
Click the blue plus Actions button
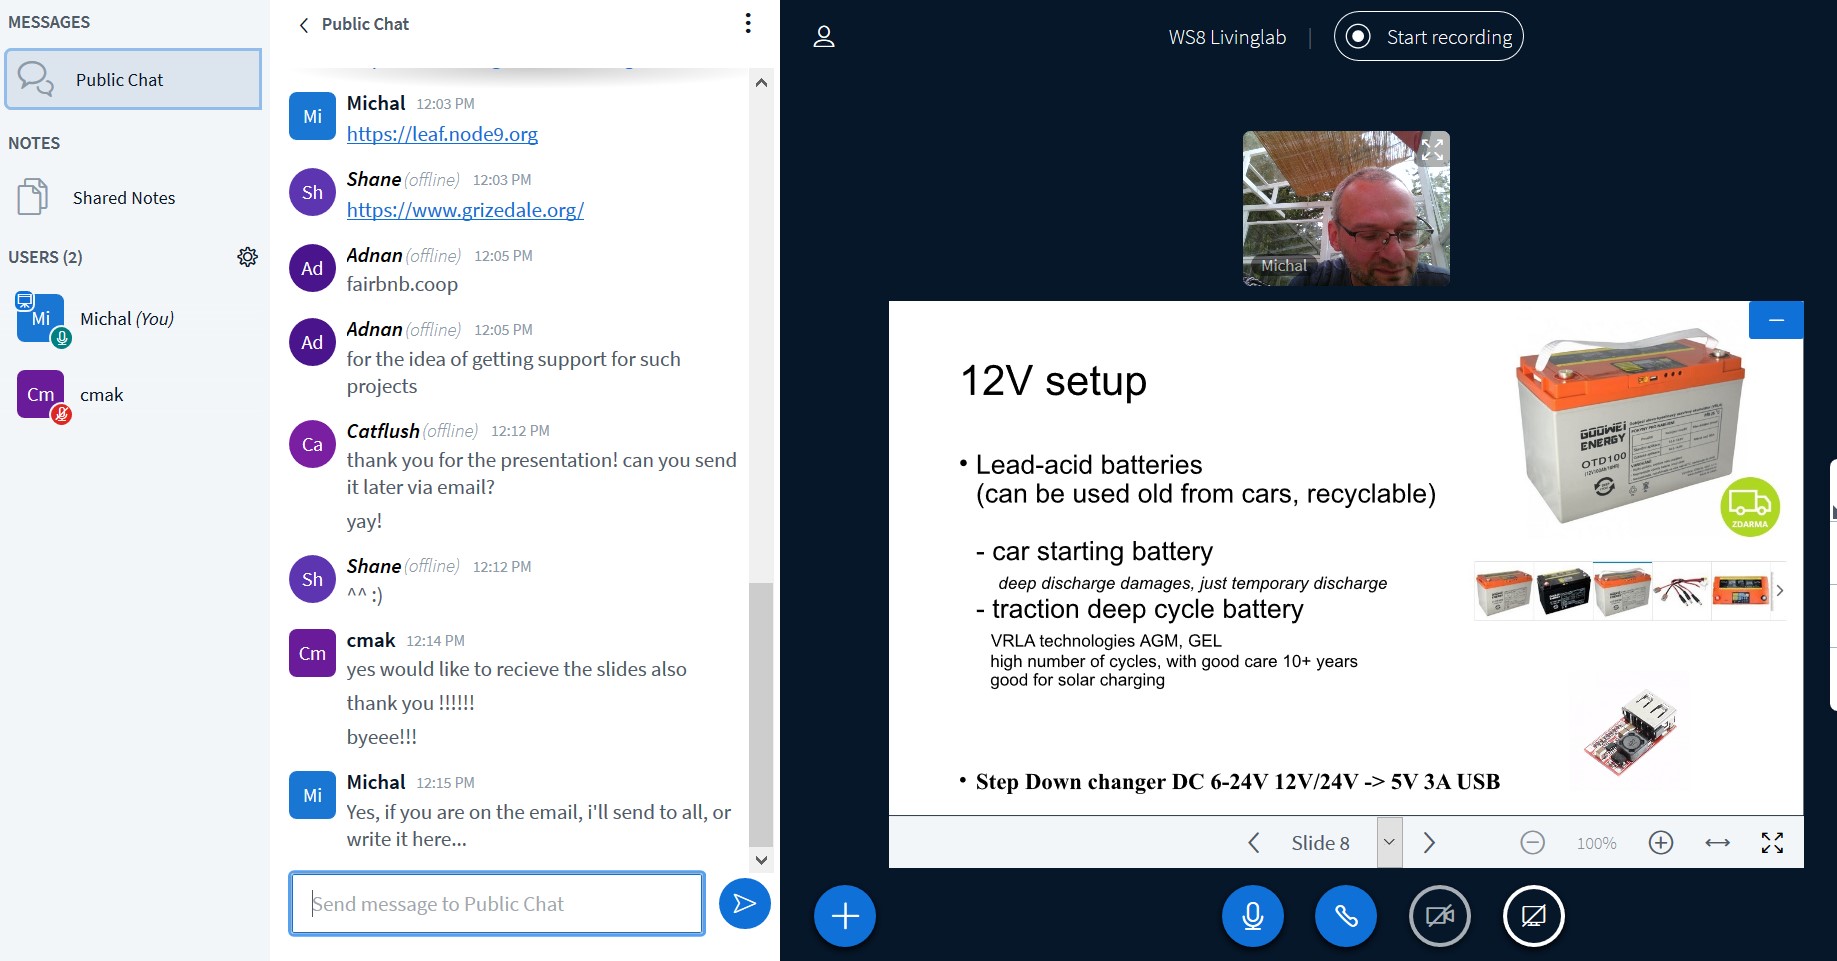click(x=845, y=916)
